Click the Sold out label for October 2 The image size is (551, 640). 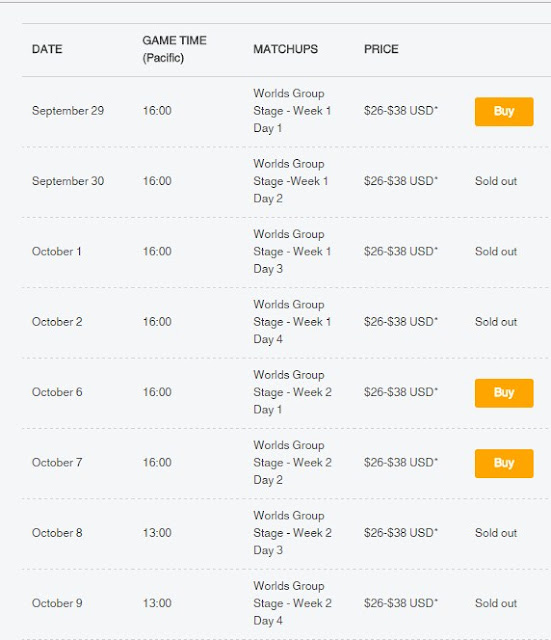(x=495, y=322)
